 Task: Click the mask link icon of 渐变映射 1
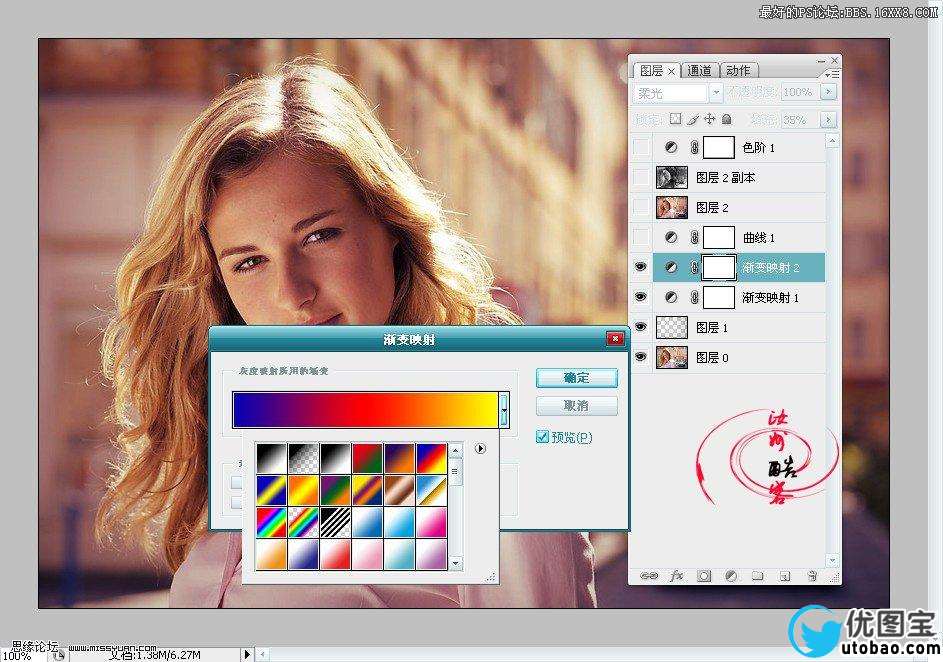(695, 297)
